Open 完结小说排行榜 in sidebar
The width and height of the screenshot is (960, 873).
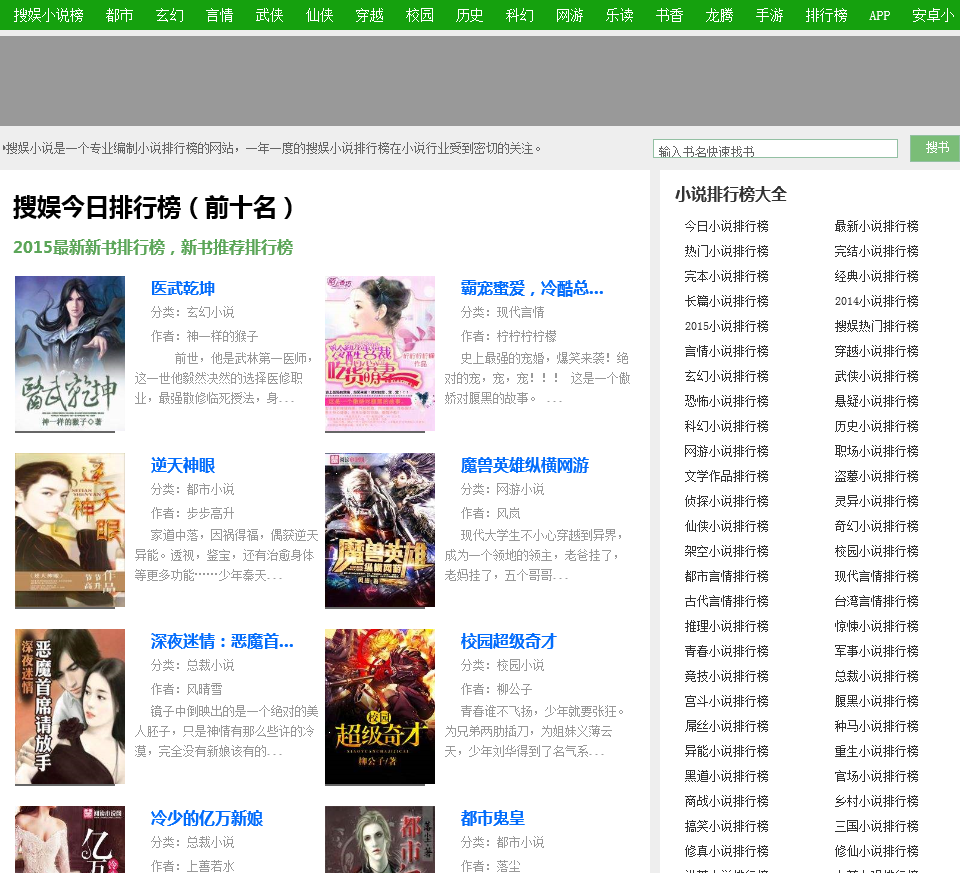point(876,252)
